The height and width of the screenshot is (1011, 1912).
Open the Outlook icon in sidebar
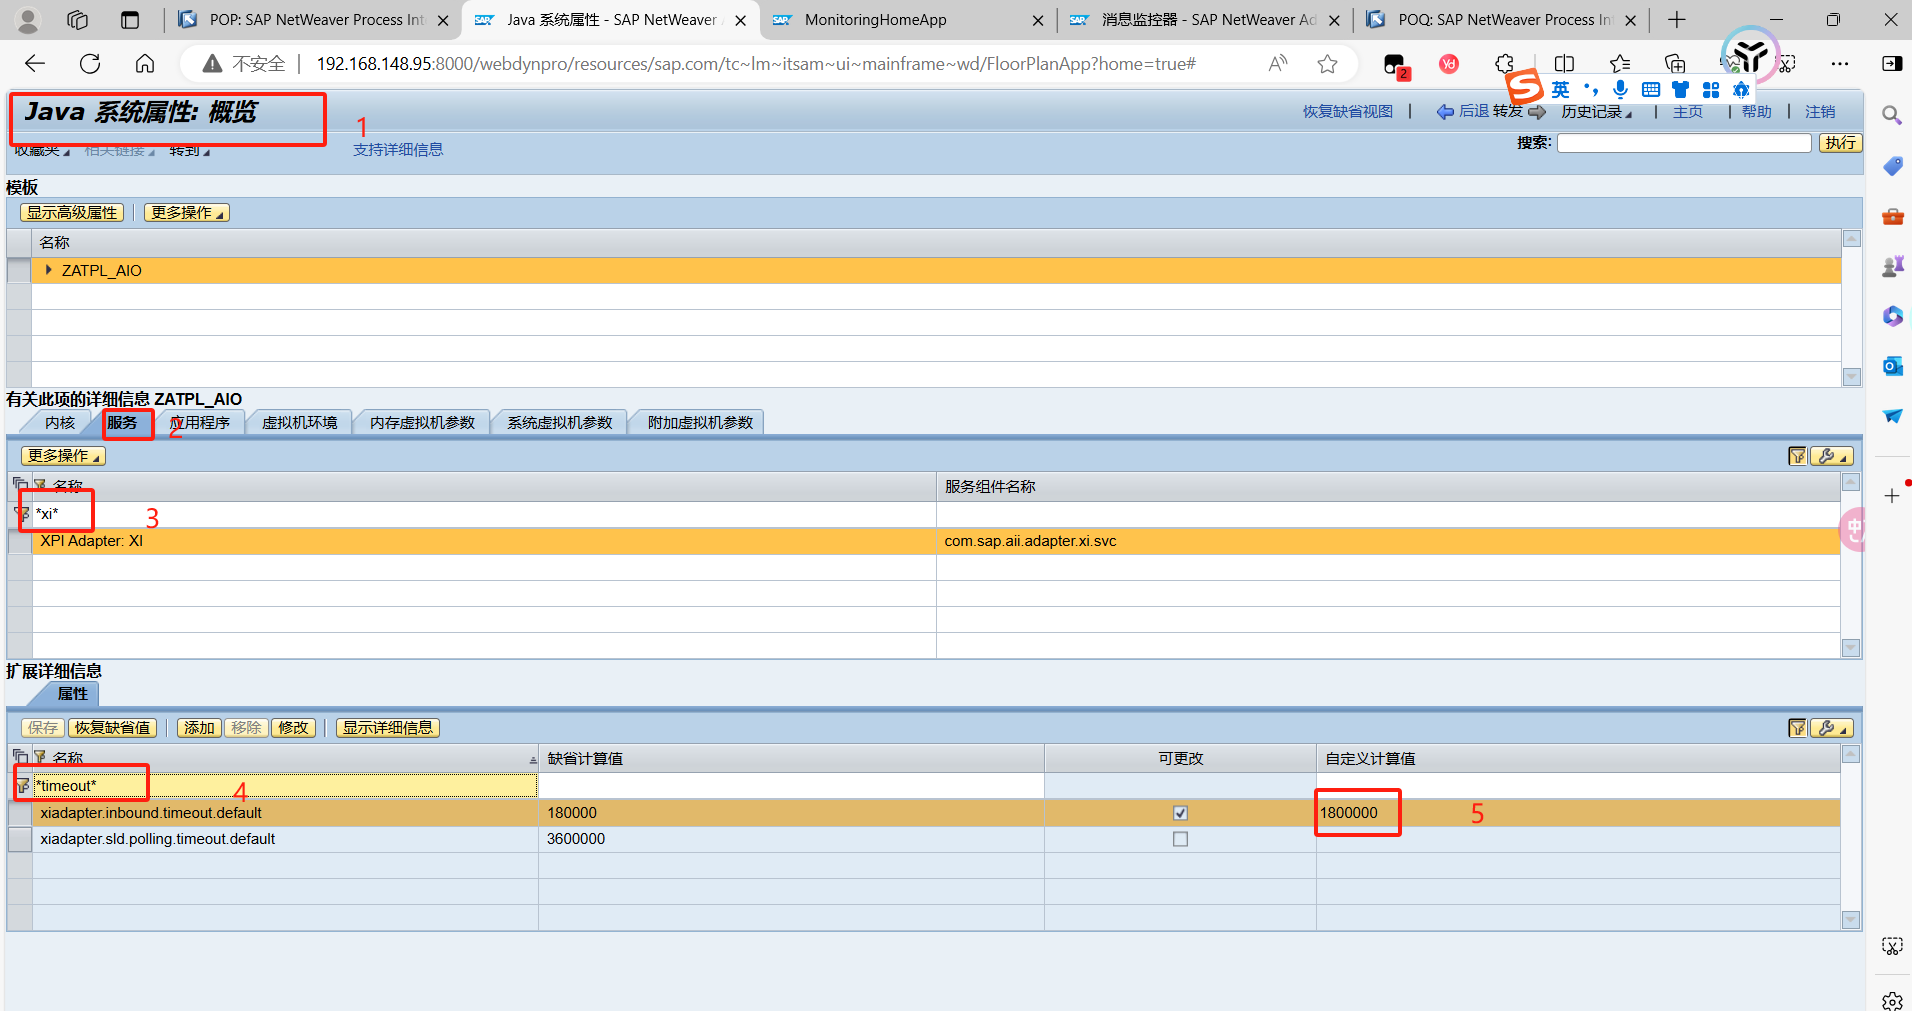[x=1892, y=366]
